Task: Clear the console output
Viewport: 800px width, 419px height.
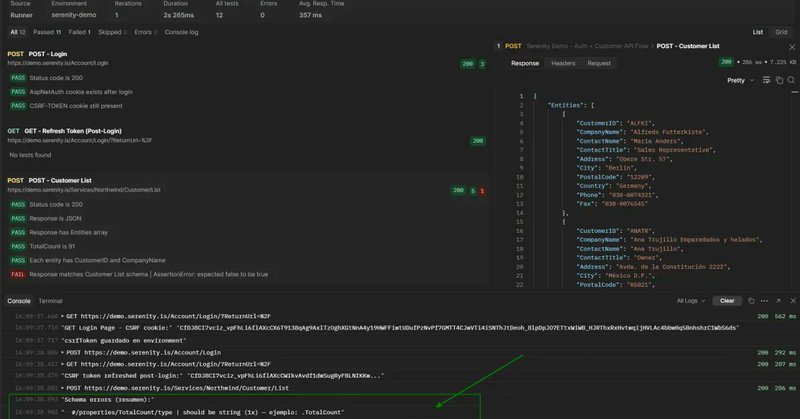Action: pos(727,300)
